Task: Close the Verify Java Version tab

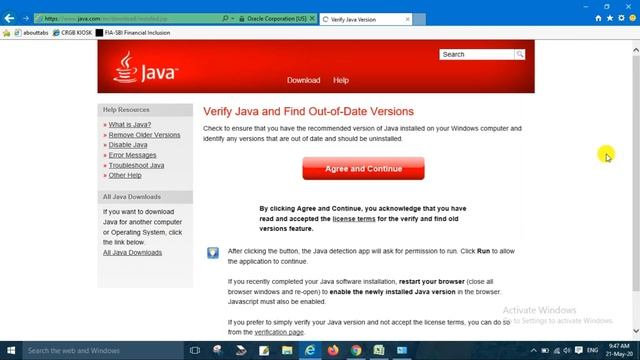Action: click(x=407, y=19)
